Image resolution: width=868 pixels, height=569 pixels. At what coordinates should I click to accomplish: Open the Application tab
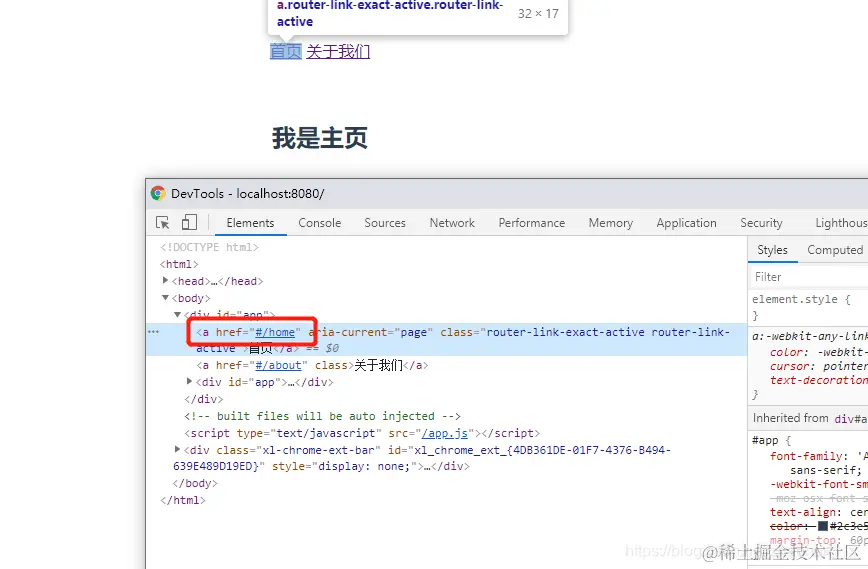click(686, 223)
